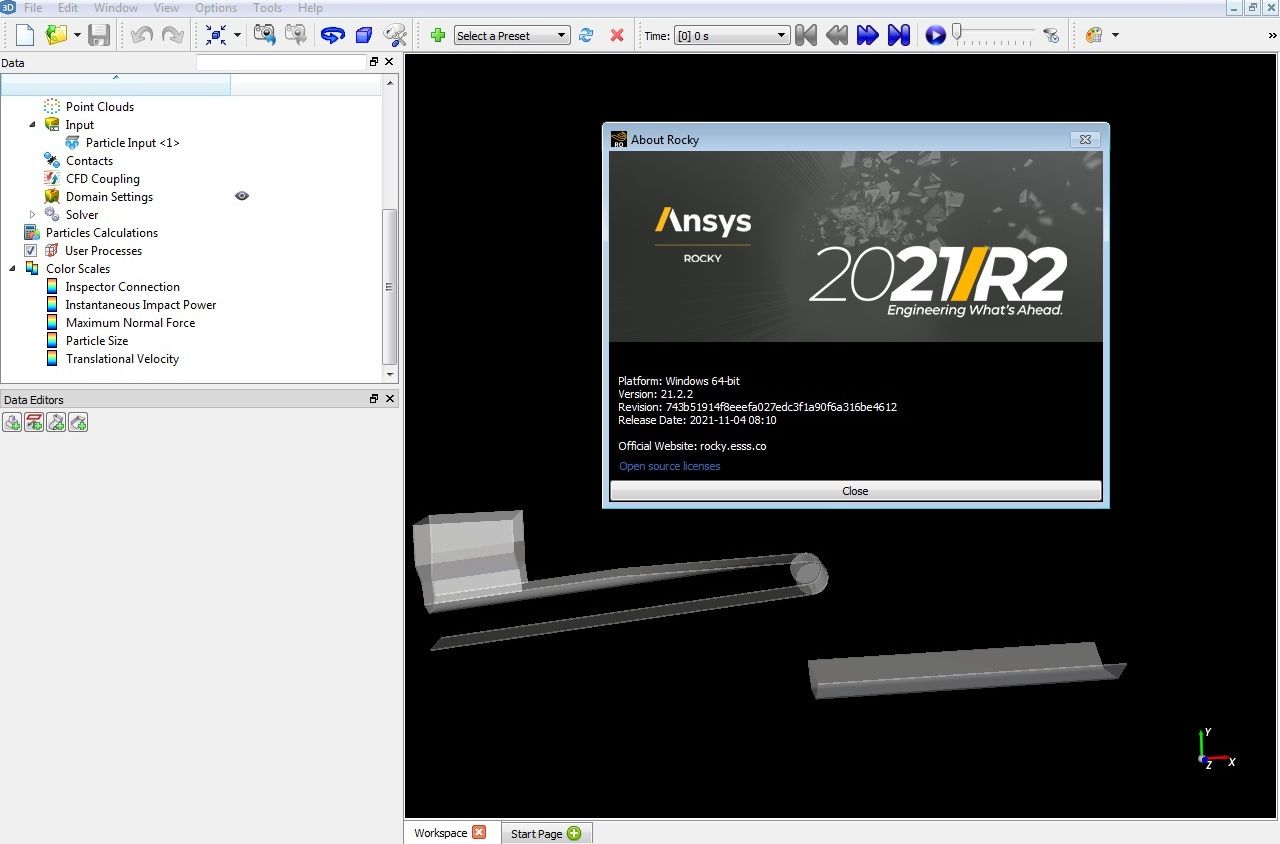1280x844 pixels.
Task: Close the Workspace tab with red X
Action: pyautogui.click(x=479, y=831)
